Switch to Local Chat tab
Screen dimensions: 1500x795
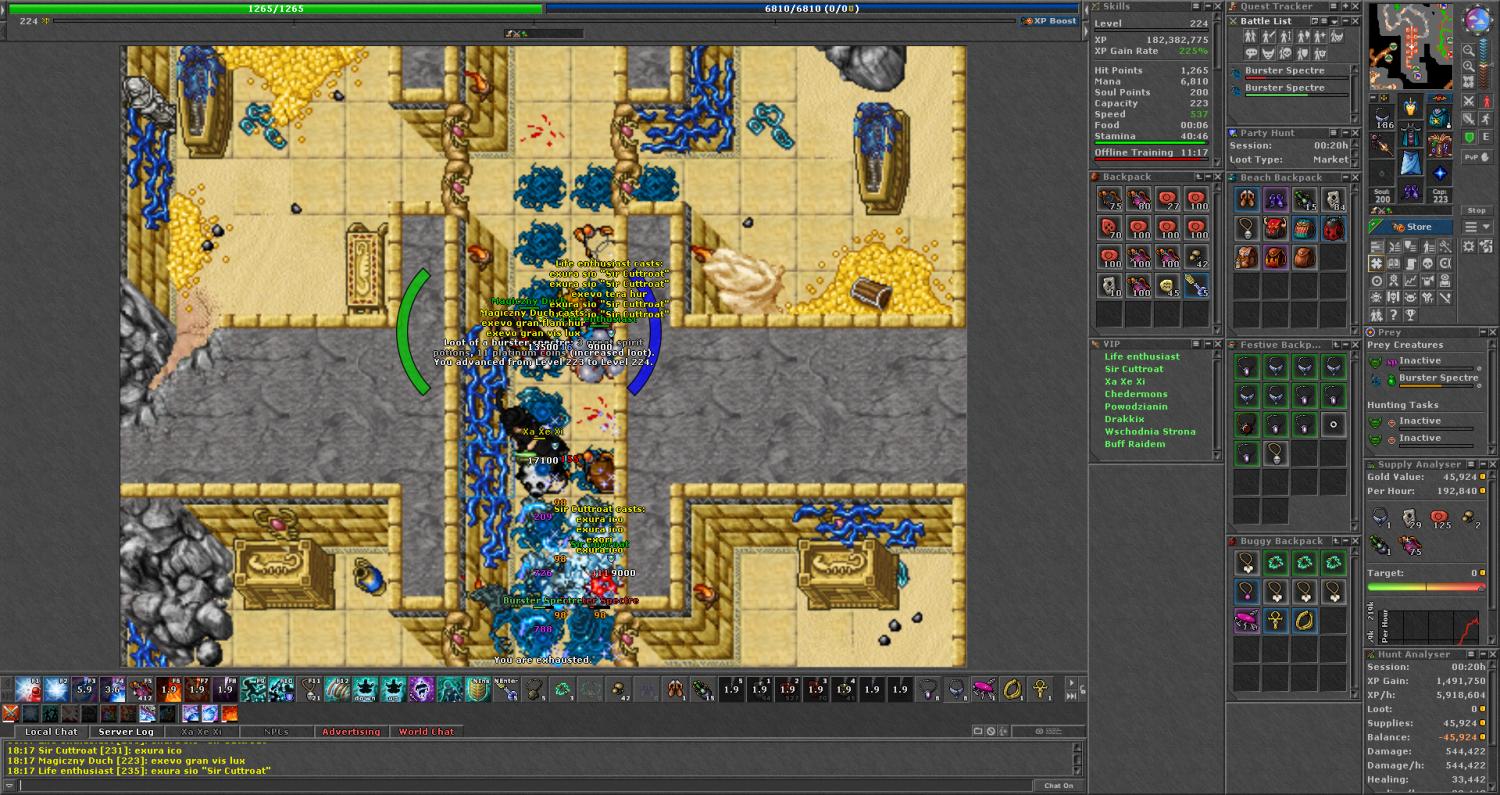(51, 731)
